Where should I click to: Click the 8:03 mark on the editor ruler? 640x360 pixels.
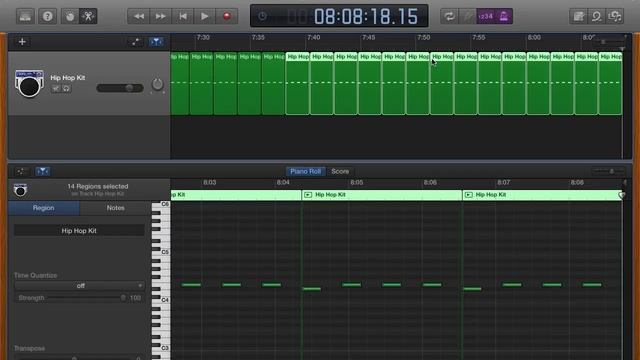click(209, 182)
